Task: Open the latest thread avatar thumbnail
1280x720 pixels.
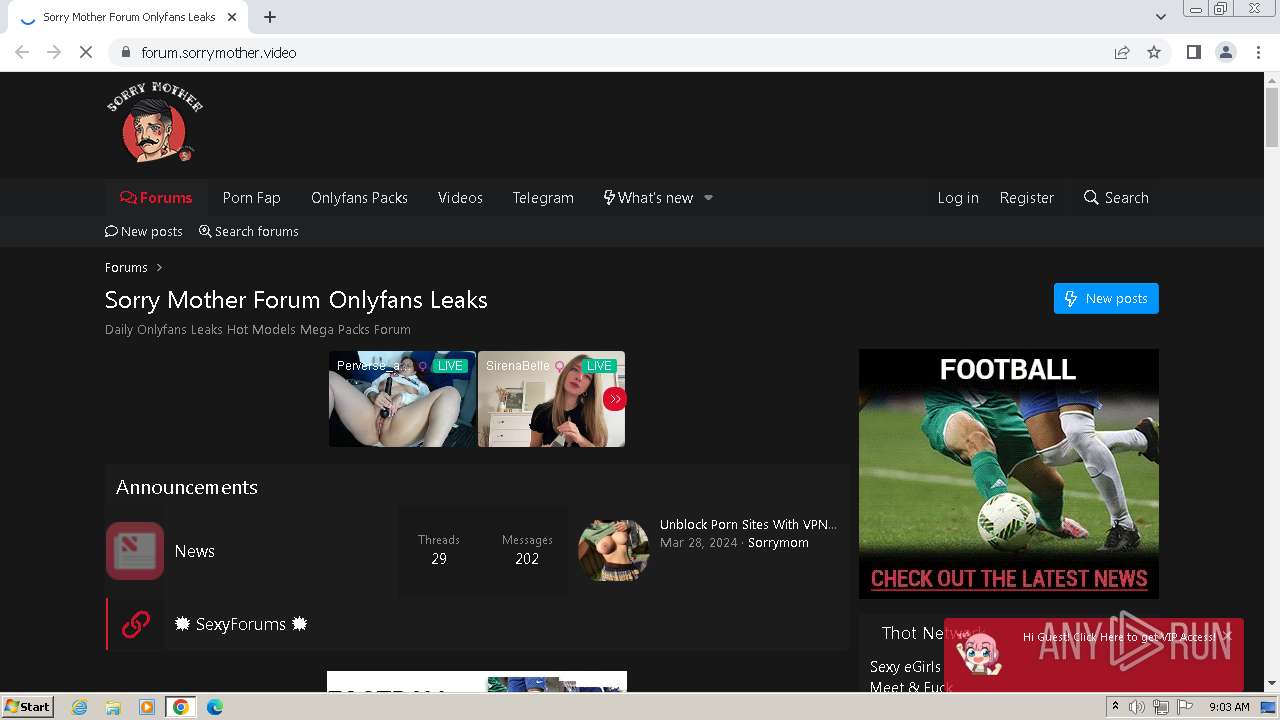Action: click(x=614, y=550)
